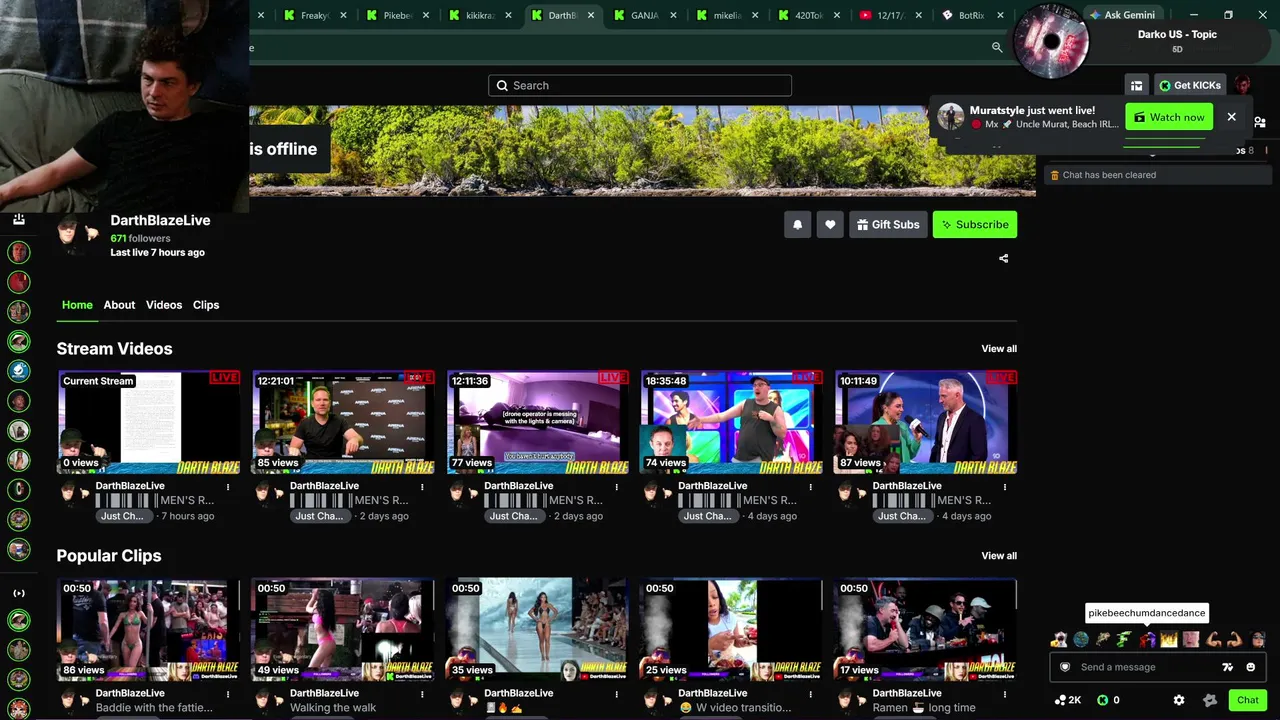Screen dimensions: 1280x720
Task: Open the share icon below Subscribe
Action: click(x=1003, y=258)
